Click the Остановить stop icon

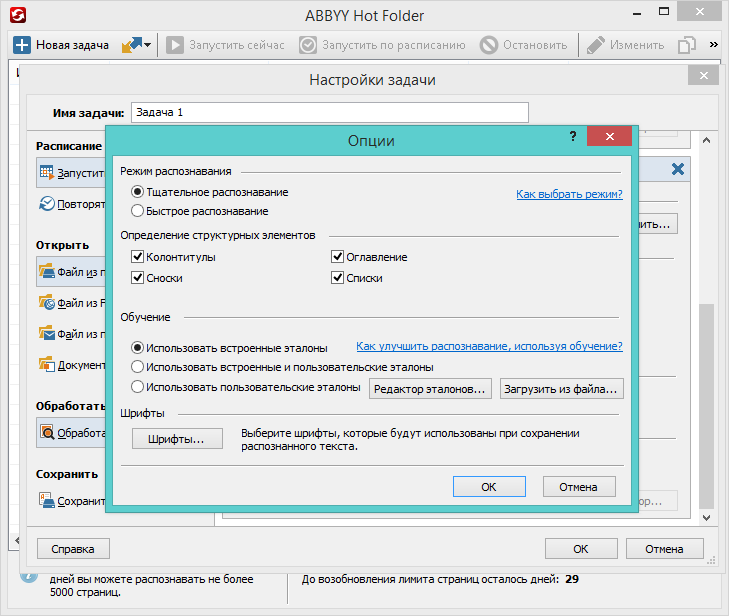pyautogui.click(x=489, y=45)
